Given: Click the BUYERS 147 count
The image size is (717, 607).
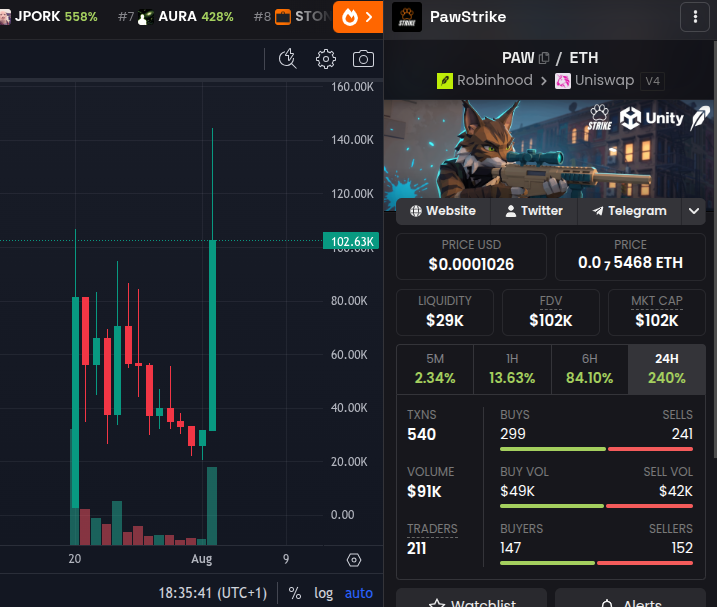Looking at the screenshot, I should 510,548.
